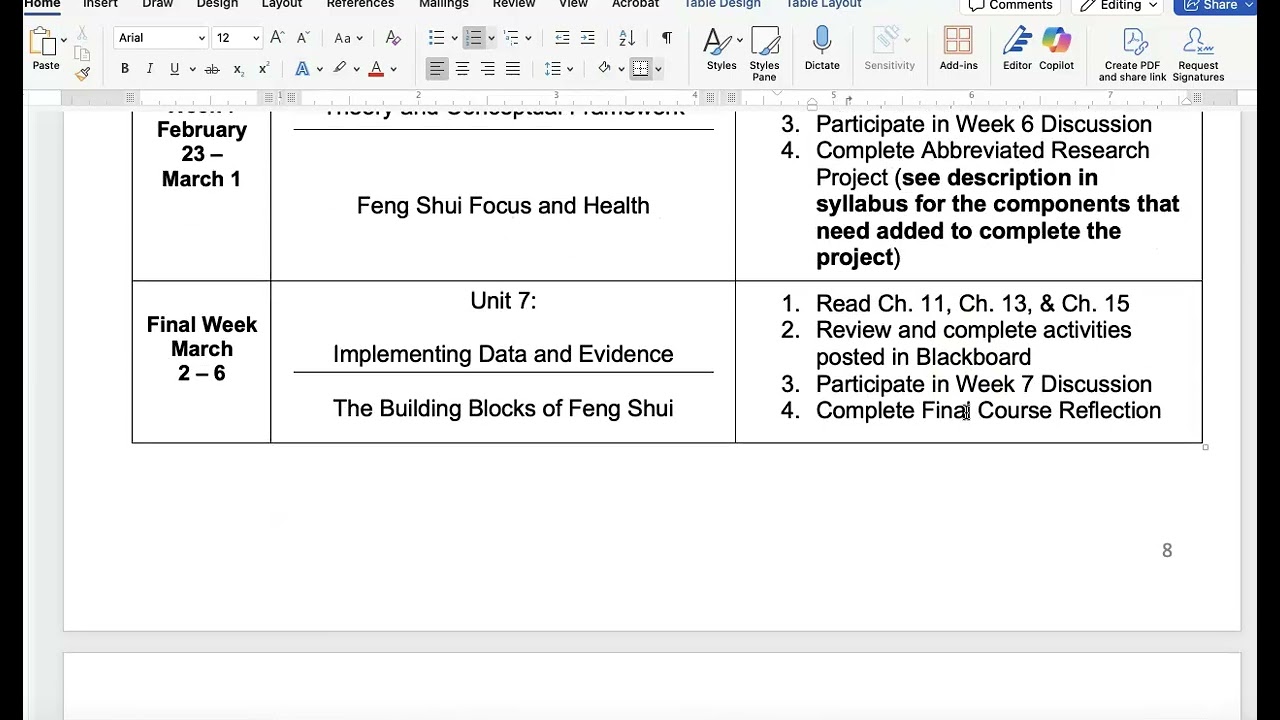Click the "Final Week" table cell
The width and height of the screenshot is (1280, 720).
(201, 362)
